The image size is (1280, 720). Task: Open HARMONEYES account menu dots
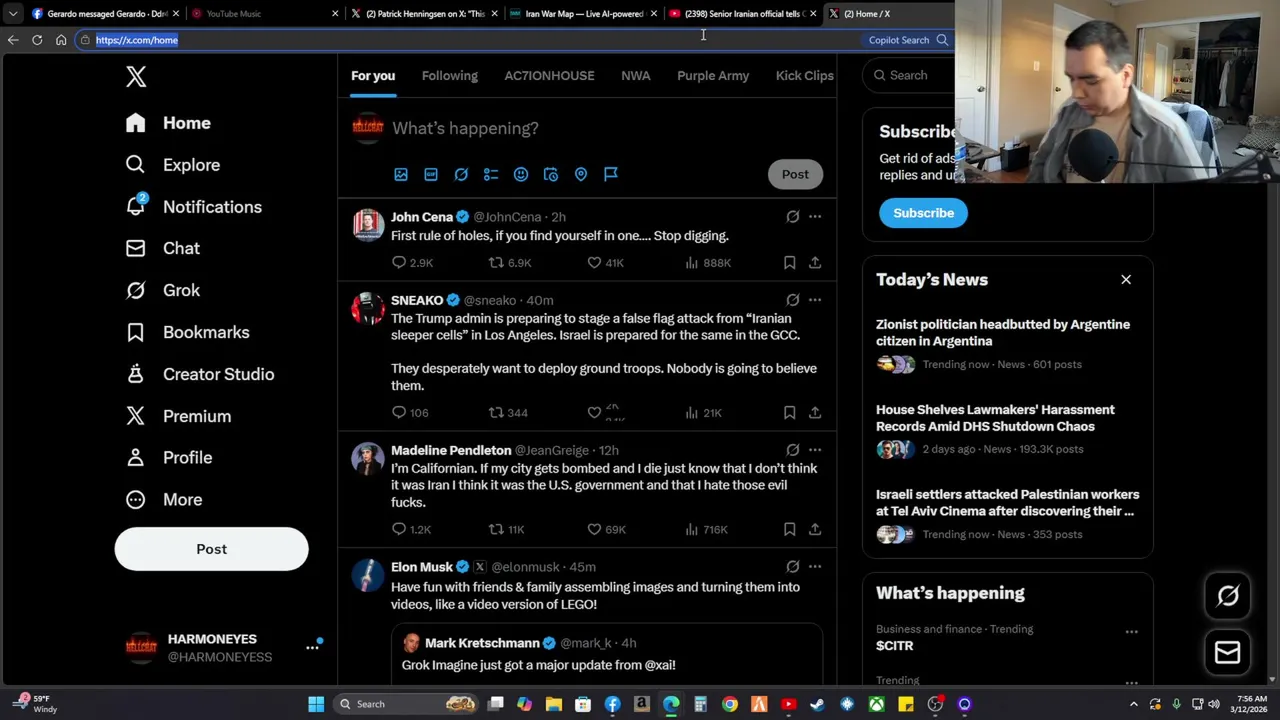pyautogui.click(x=312, y=648)
